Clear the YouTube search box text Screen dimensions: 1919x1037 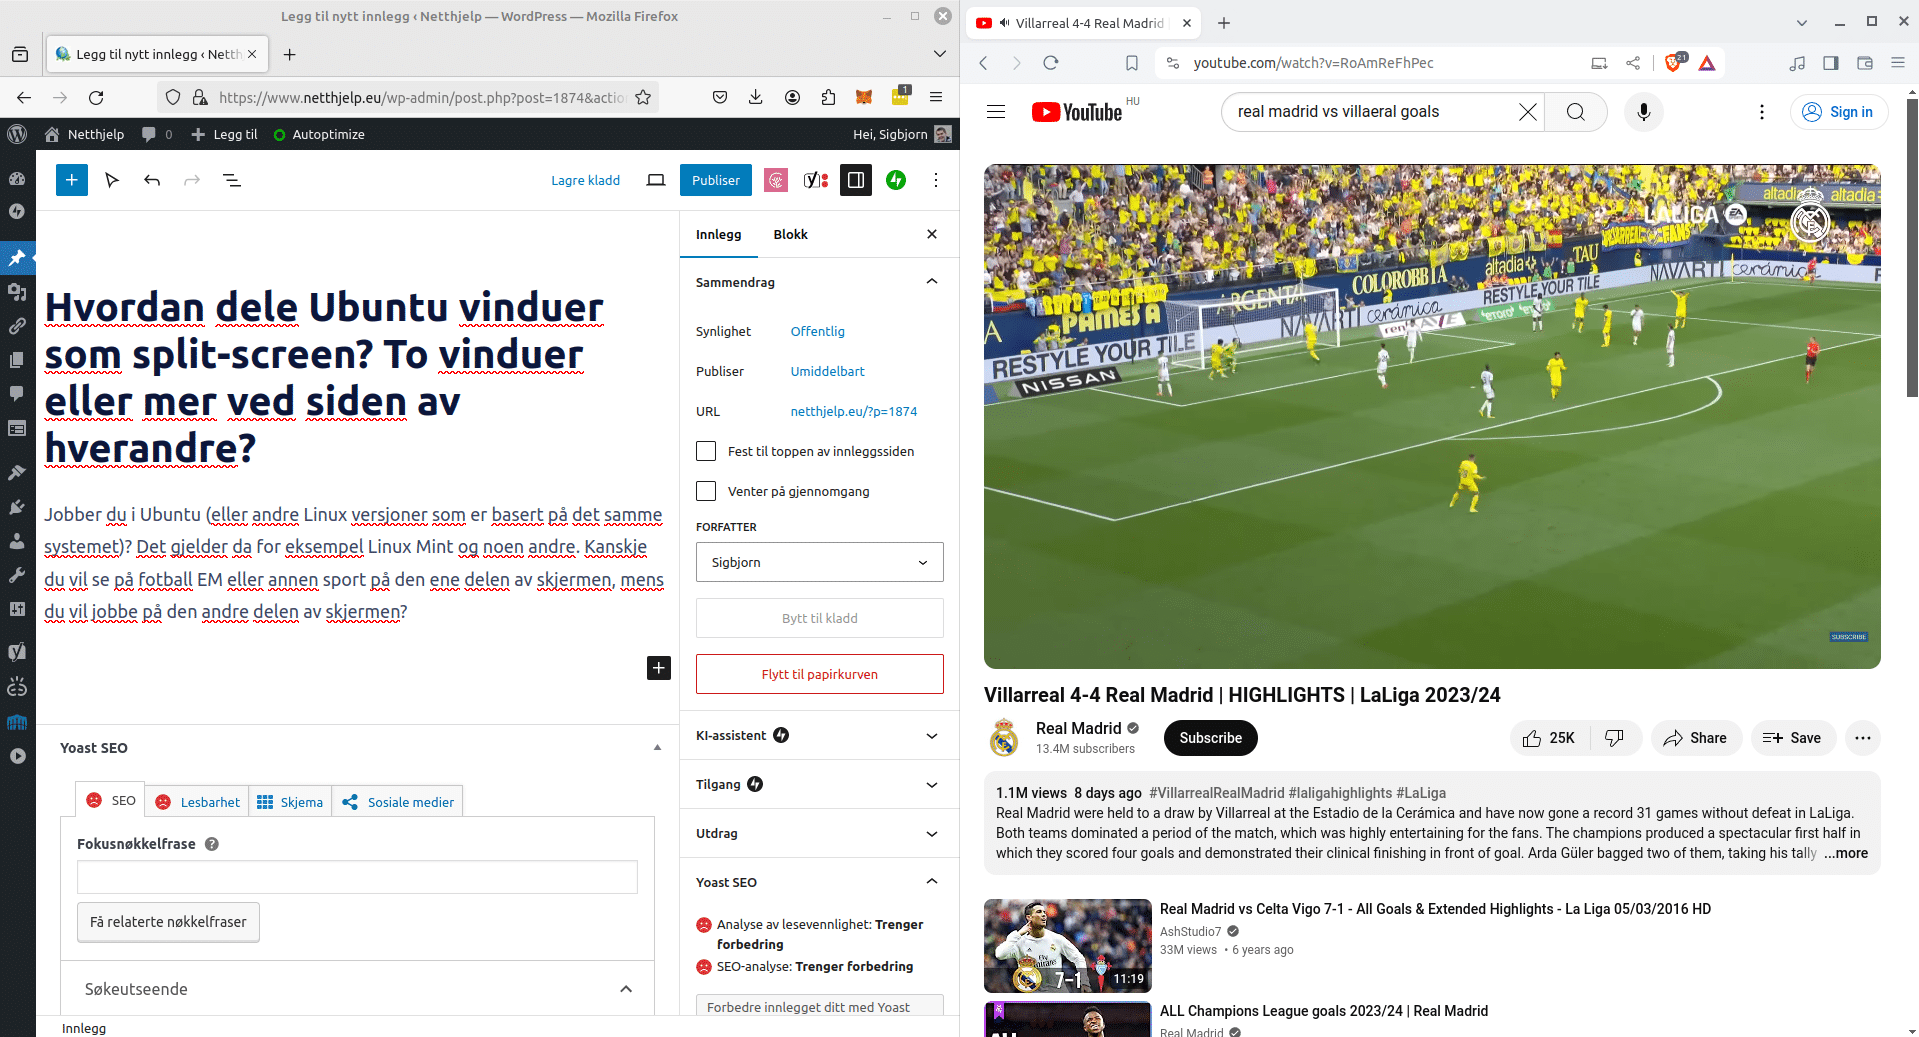1527,112
